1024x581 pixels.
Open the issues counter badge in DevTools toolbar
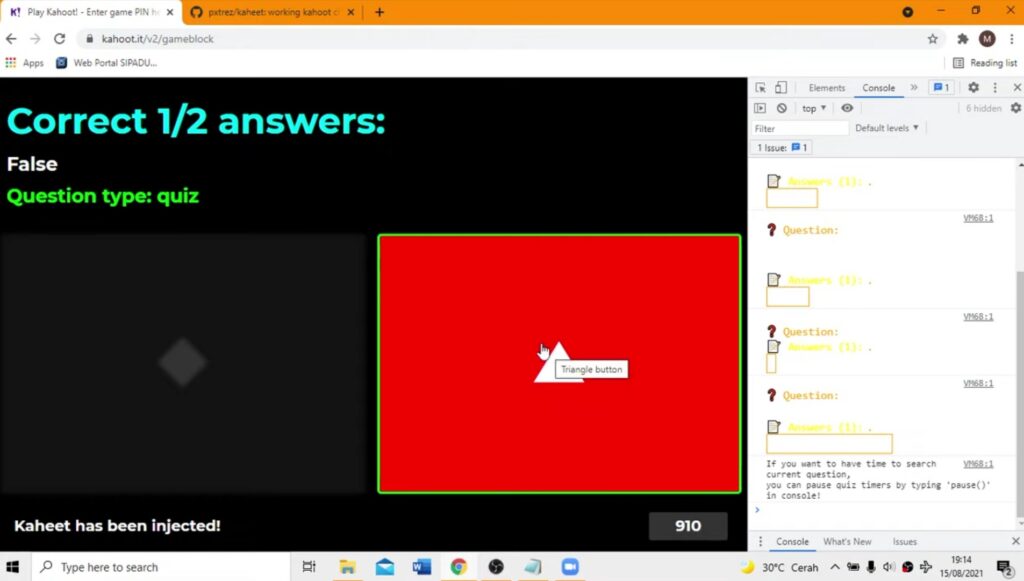click(941, 87)
